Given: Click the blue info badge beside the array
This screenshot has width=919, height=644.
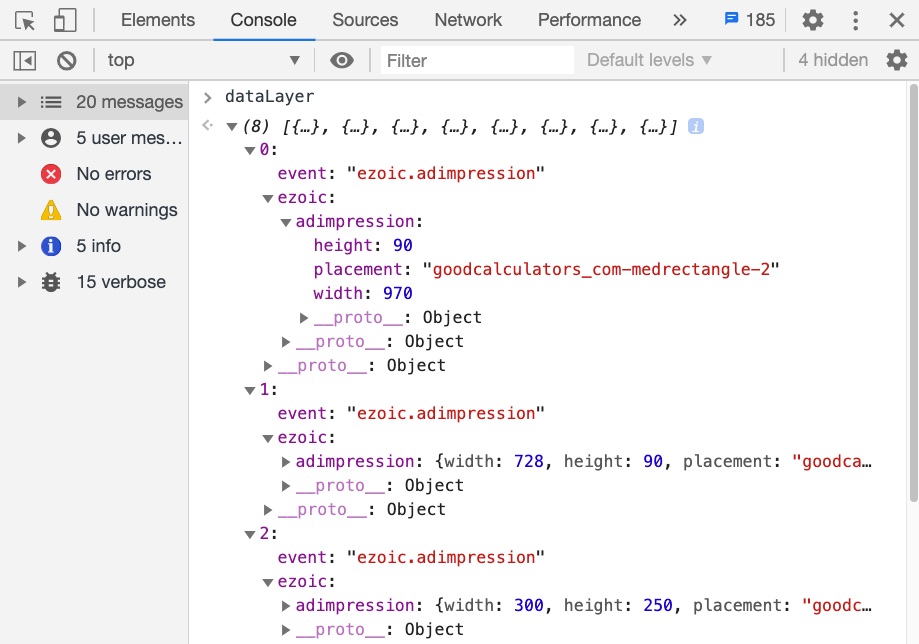Looking at the screenshot, I should pos(696,127).
